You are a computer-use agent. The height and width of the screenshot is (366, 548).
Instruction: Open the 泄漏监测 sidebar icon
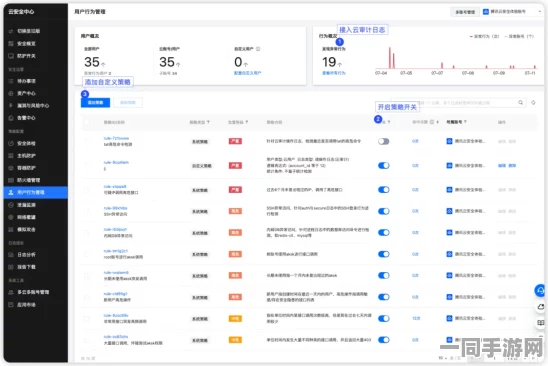11,205
